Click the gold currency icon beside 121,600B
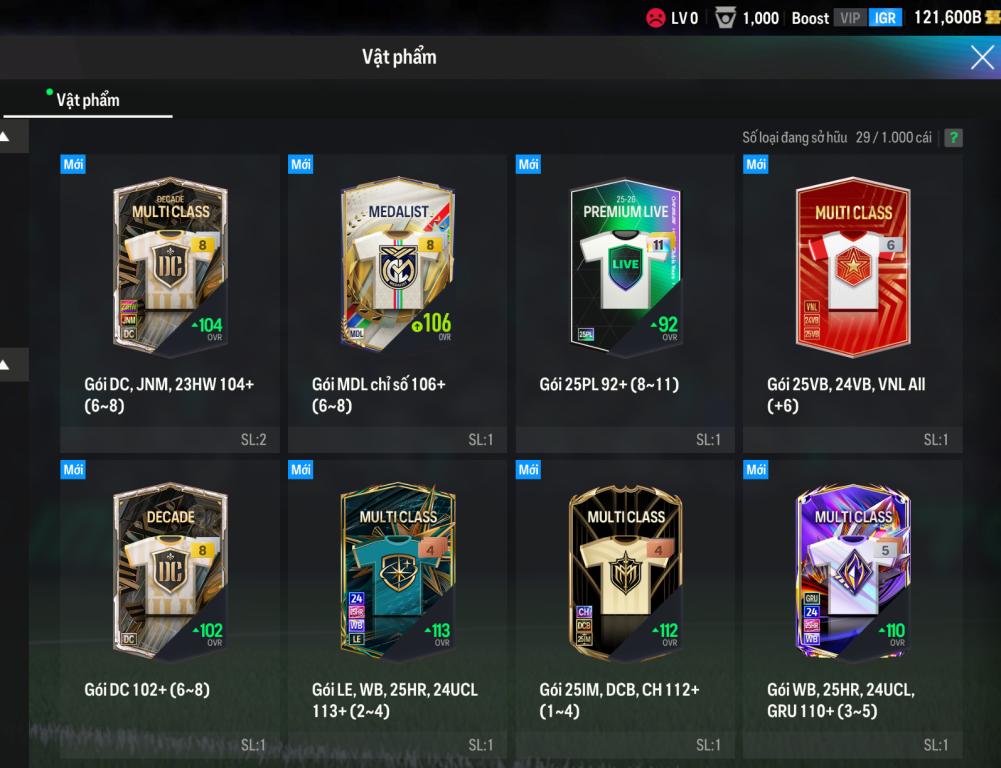Image resolution: width=1001 pixels, height=768 pixels. 993,17
